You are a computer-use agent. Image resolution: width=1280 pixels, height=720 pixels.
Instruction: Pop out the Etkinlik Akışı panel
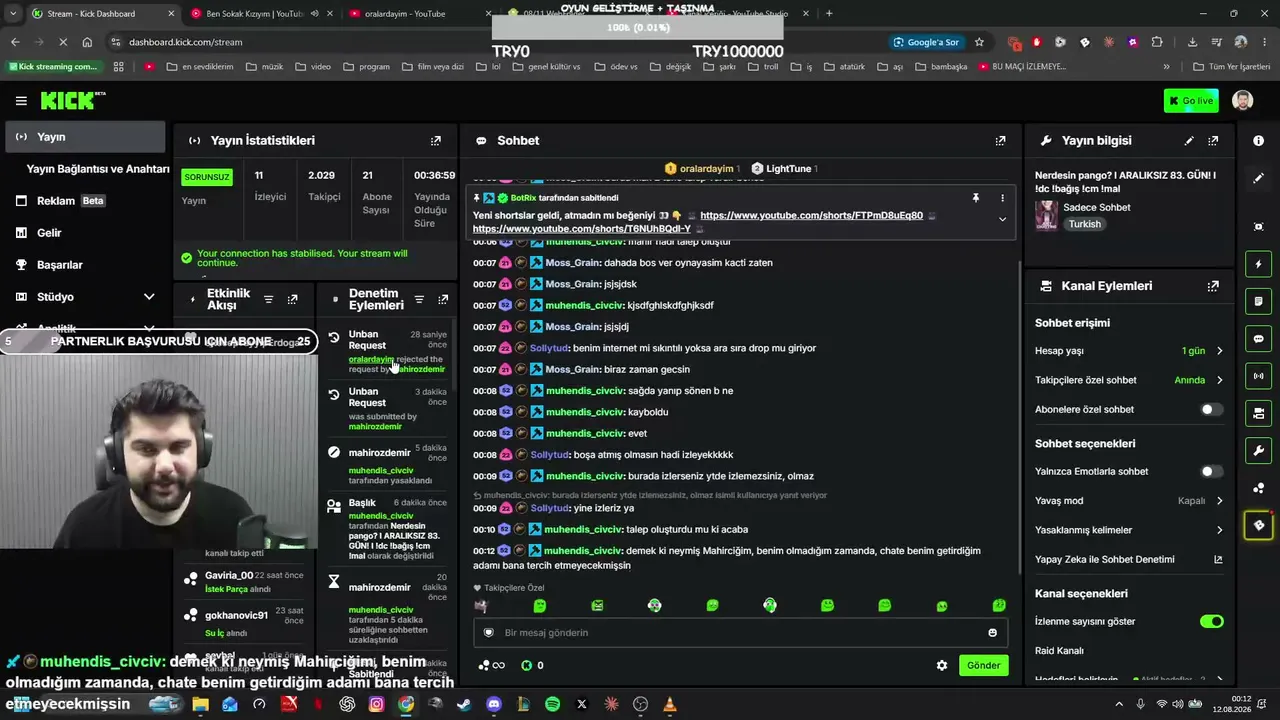292,299
